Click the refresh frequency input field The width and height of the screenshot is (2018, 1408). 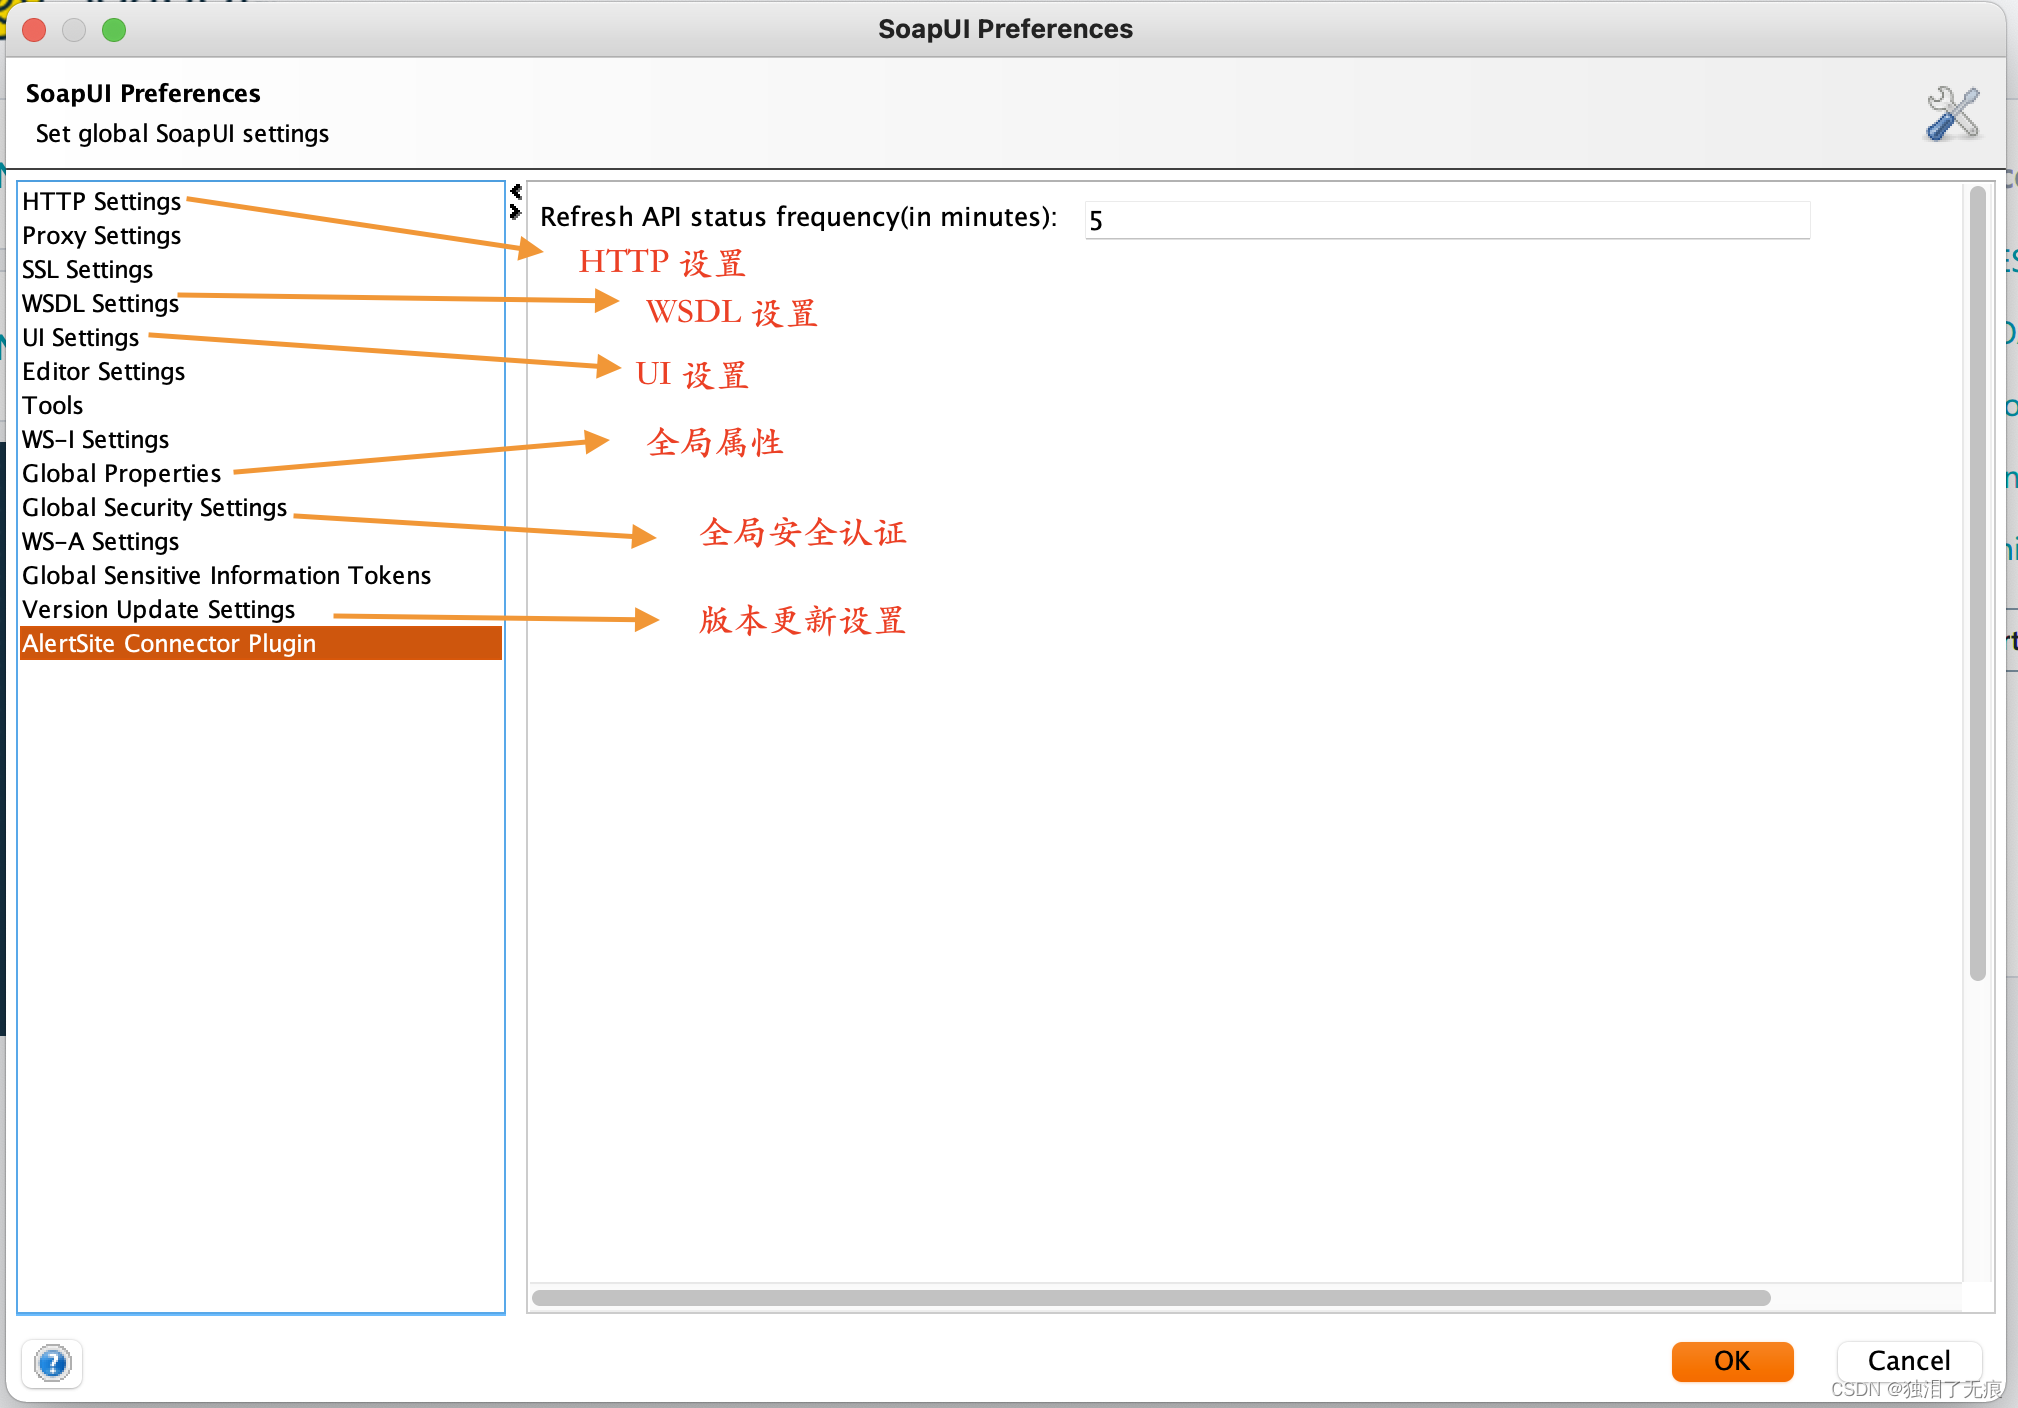[x=1446, y=220]
